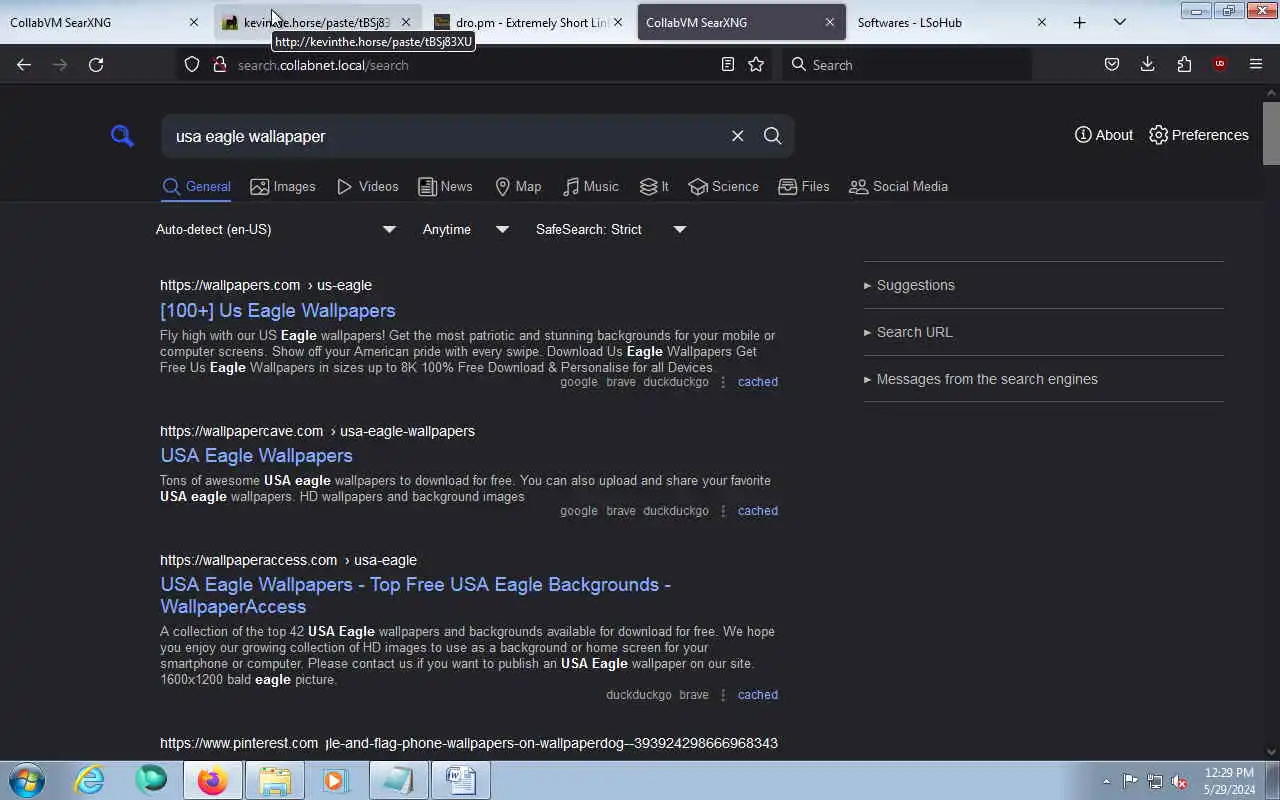Open cached link for wallpapers.com result
This screenshot has height=800, width=1280.
pyautogui.click(x=757, y=382)
